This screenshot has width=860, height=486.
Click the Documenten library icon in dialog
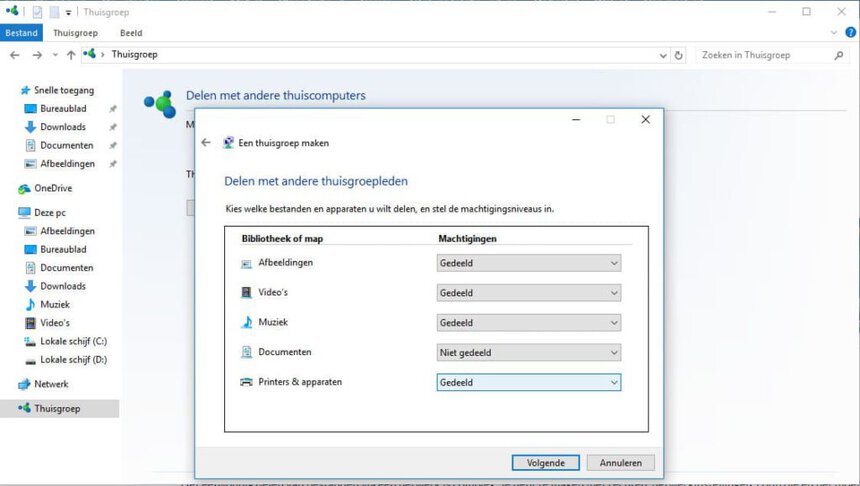(246, 352)
